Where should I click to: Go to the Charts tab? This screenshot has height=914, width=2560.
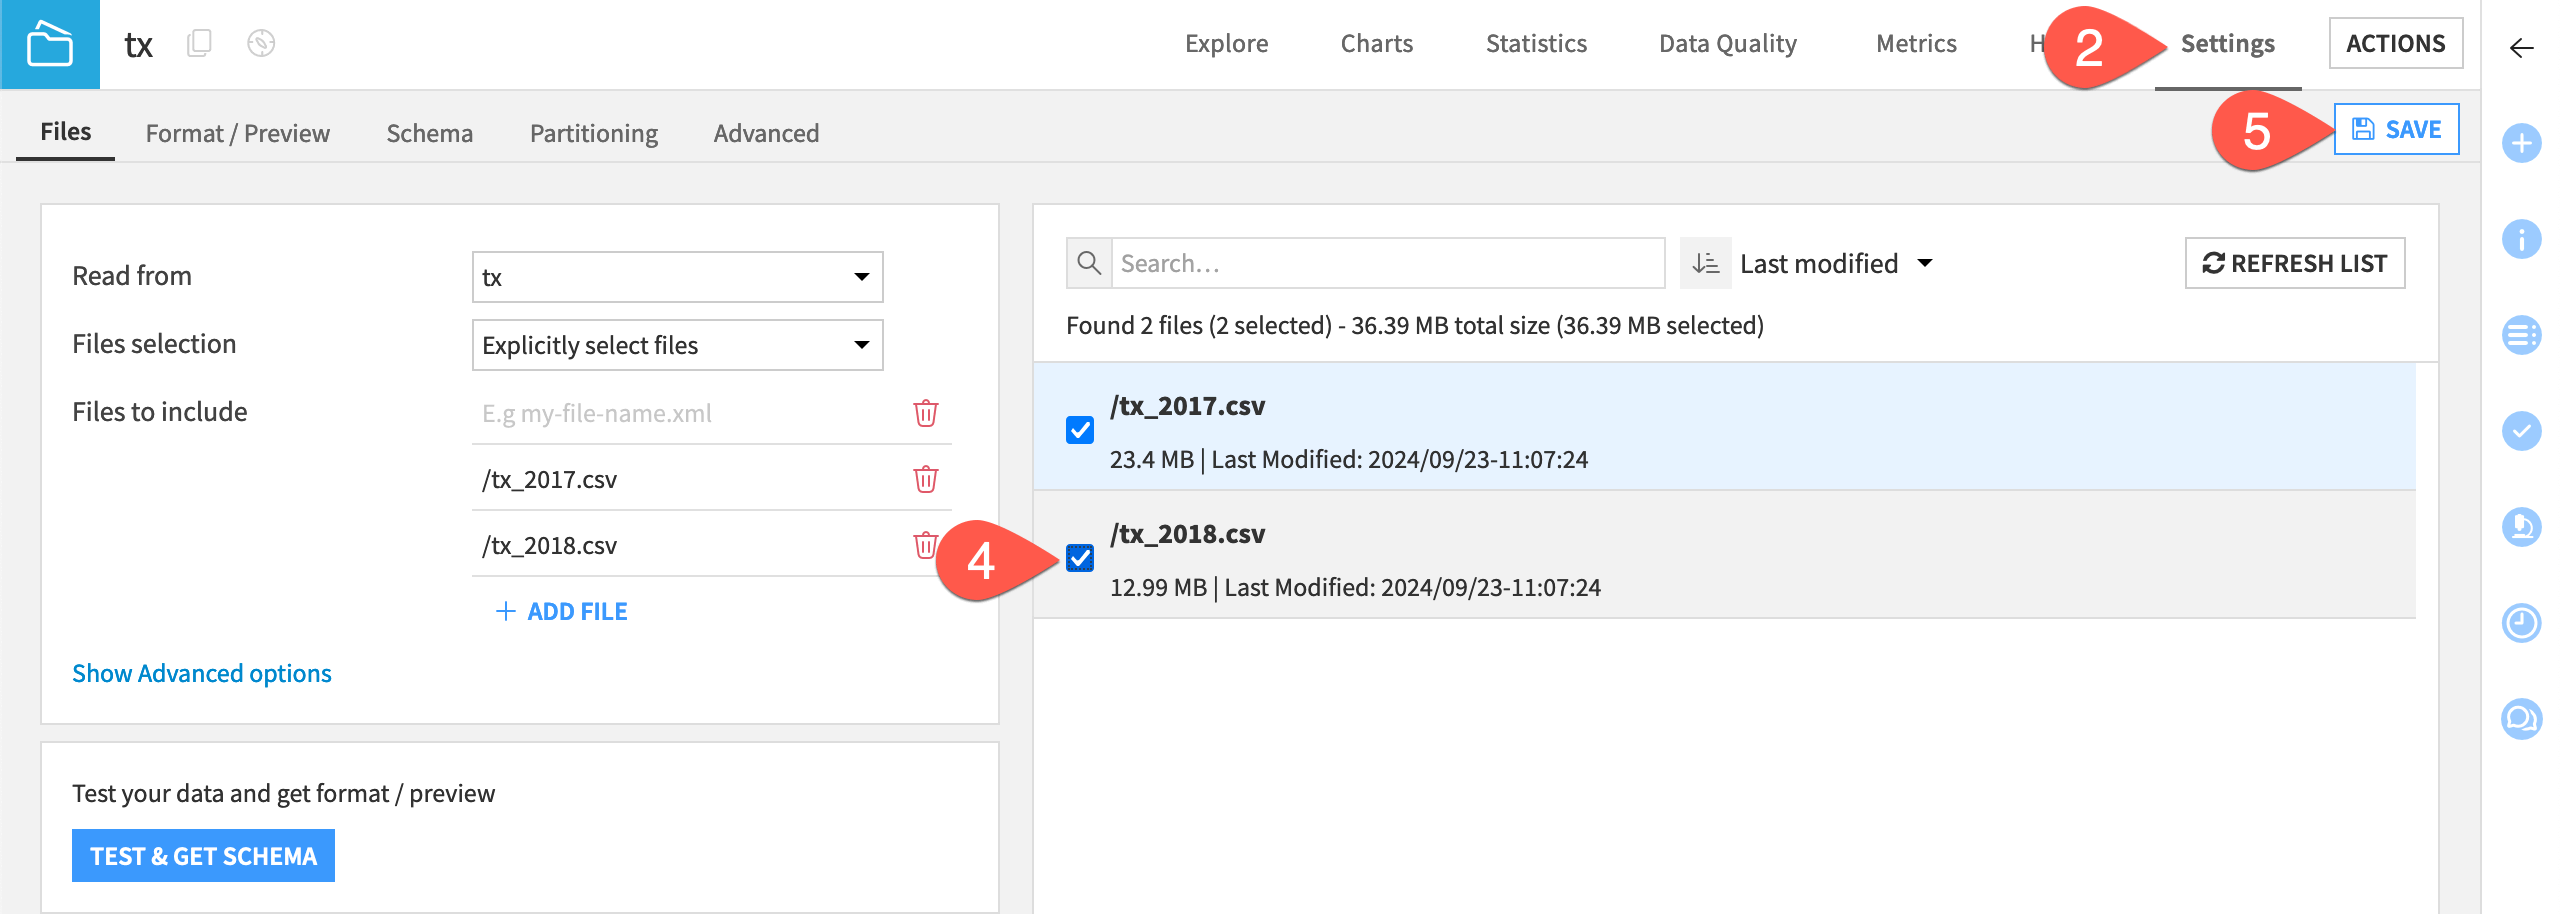1377,43
